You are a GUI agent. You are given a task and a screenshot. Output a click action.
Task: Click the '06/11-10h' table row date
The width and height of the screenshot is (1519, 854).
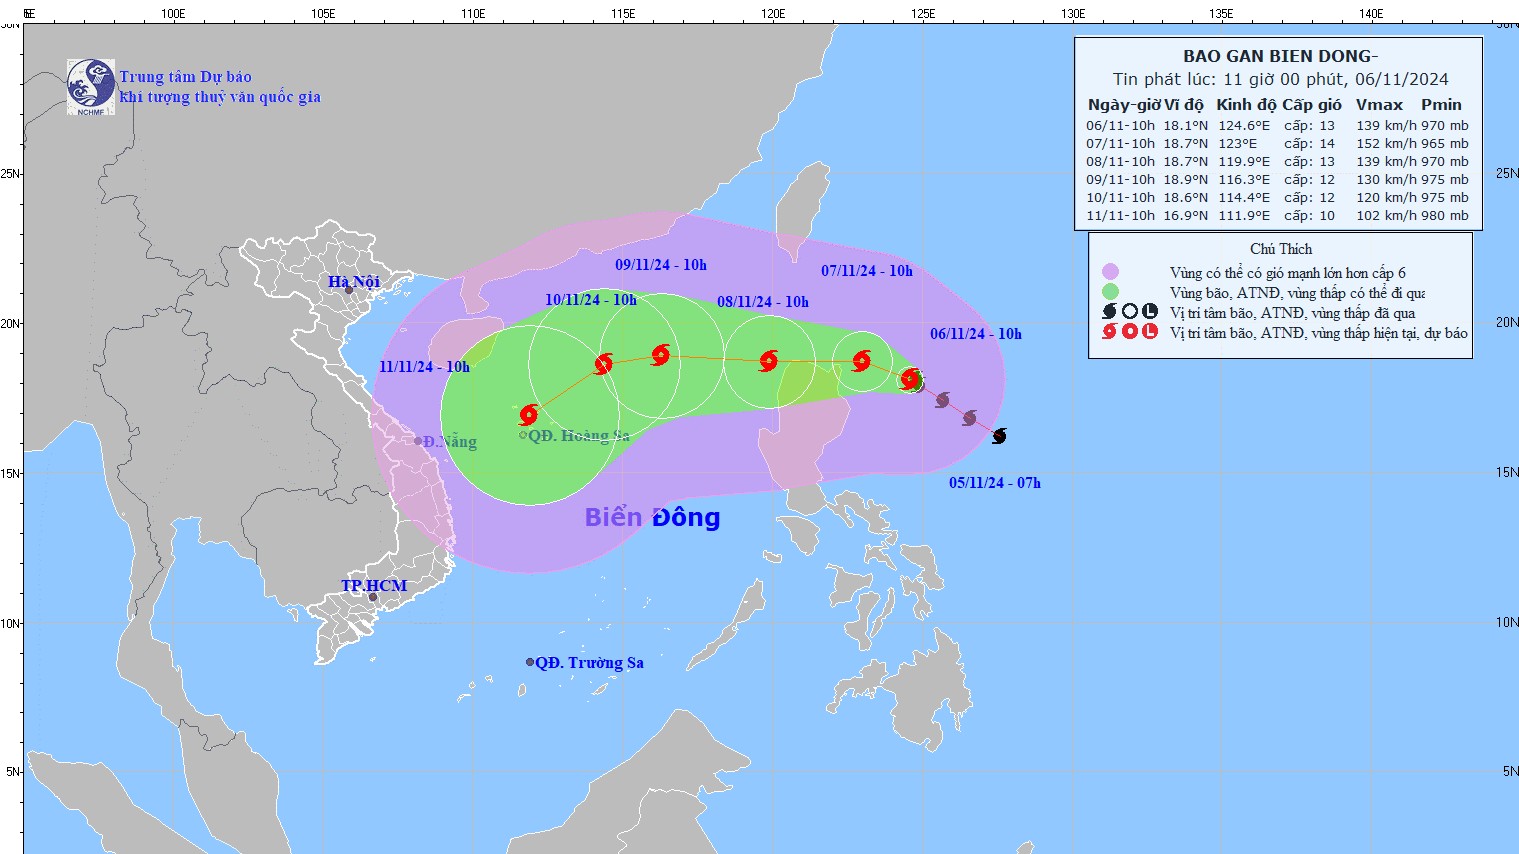[1120, 126]
